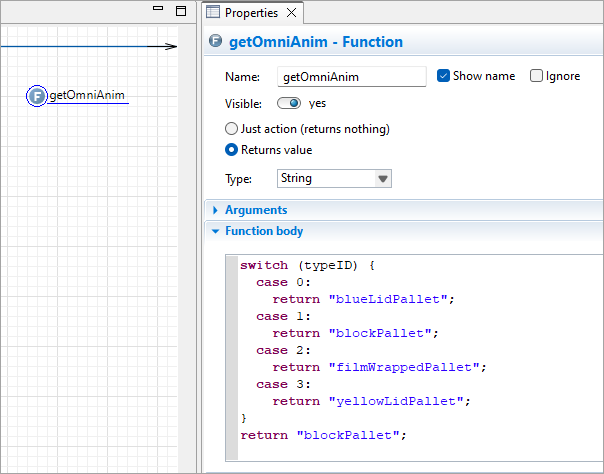
Task: Toggle the Show name checkbox
Action: [x=444, y=76]
